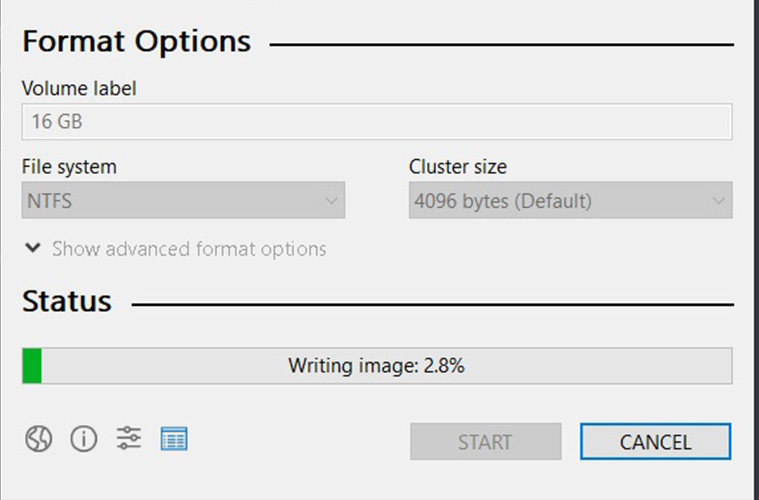This screenshot has width=759, height=500.
Task: Click the Writing image percentage text
Action: click(x=376, y=366)
